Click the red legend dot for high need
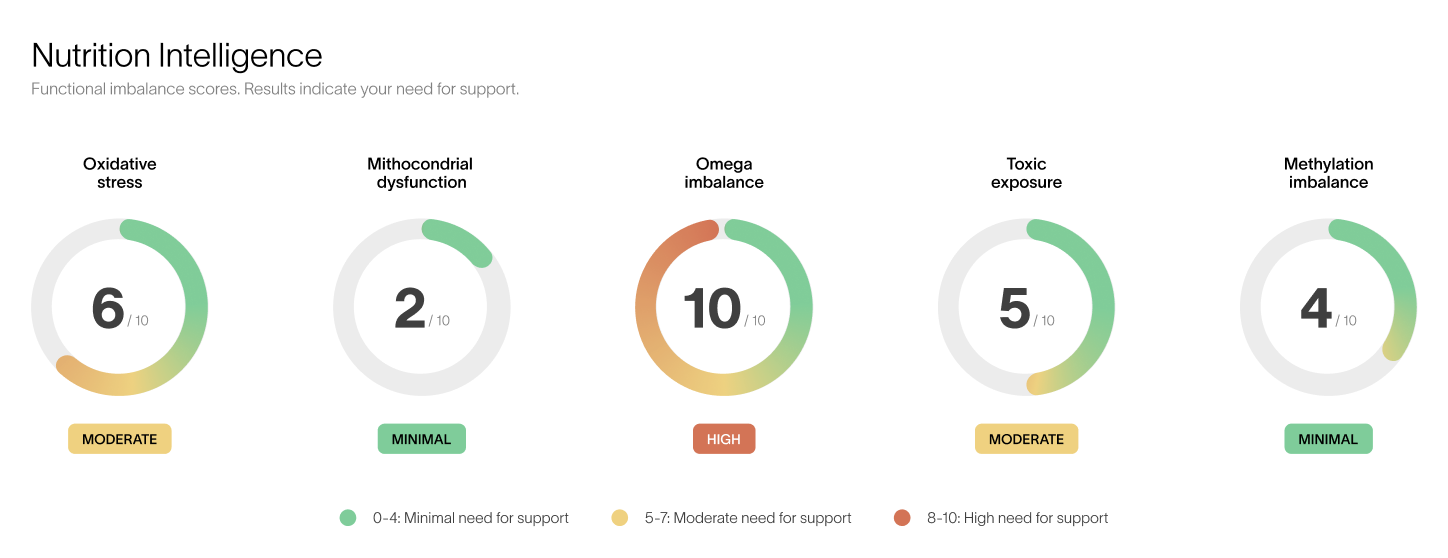This screenshot has width=1448, height=558. pos(902,518)
